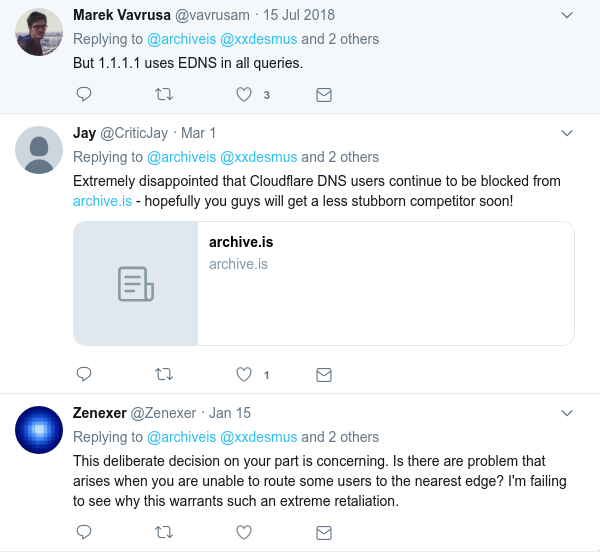Open the archive.is link in Jay's tweet text
The height and width of the screenshot is (552, 600).
(103, 201)
